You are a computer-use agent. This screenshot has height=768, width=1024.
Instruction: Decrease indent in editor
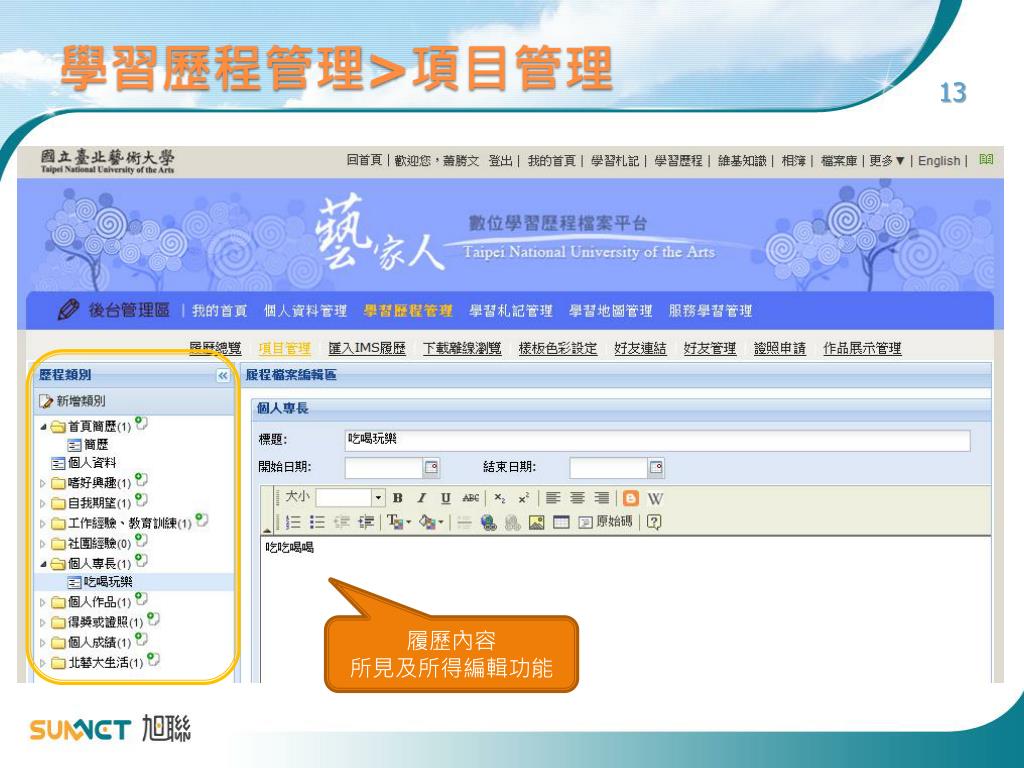point(342,522)
